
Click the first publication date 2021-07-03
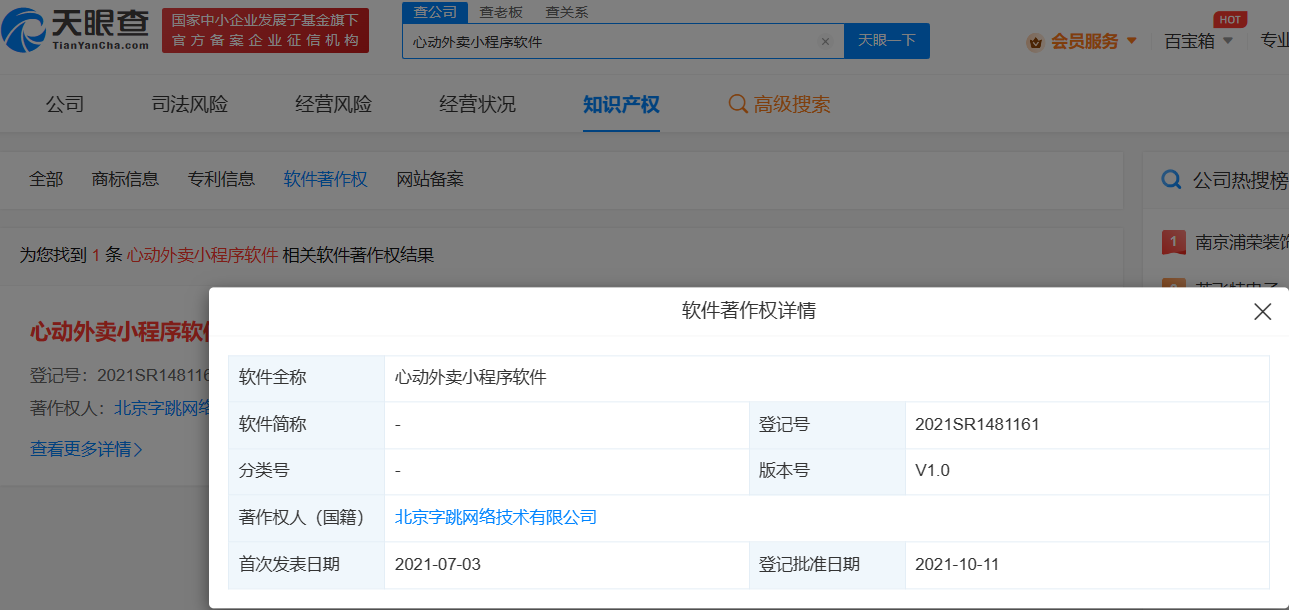click(438, 564)
